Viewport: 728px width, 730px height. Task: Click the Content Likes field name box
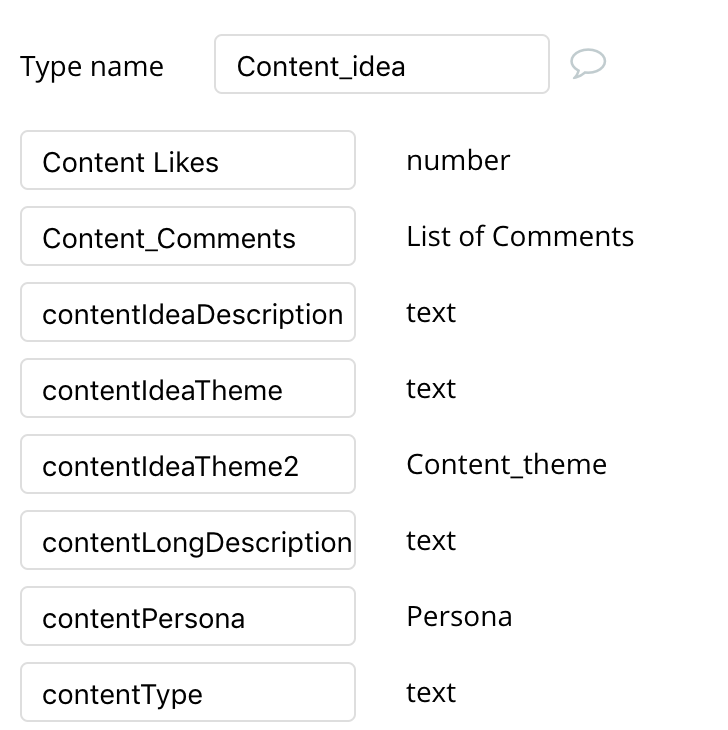click(x=188, y=161)
